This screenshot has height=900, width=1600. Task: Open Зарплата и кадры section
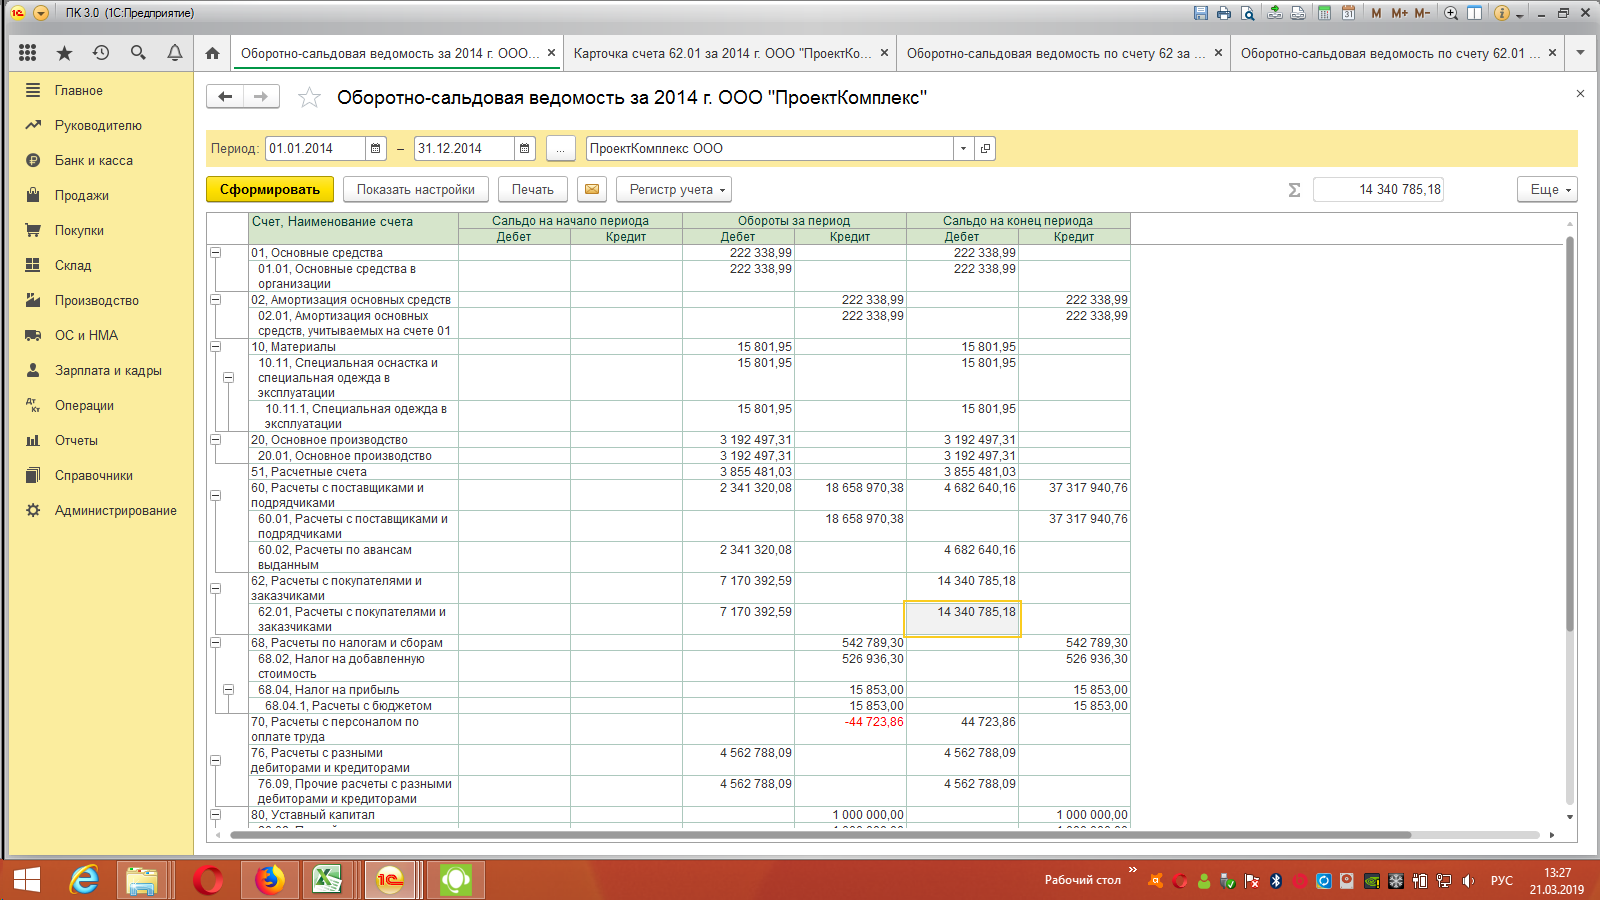point(108,370)
